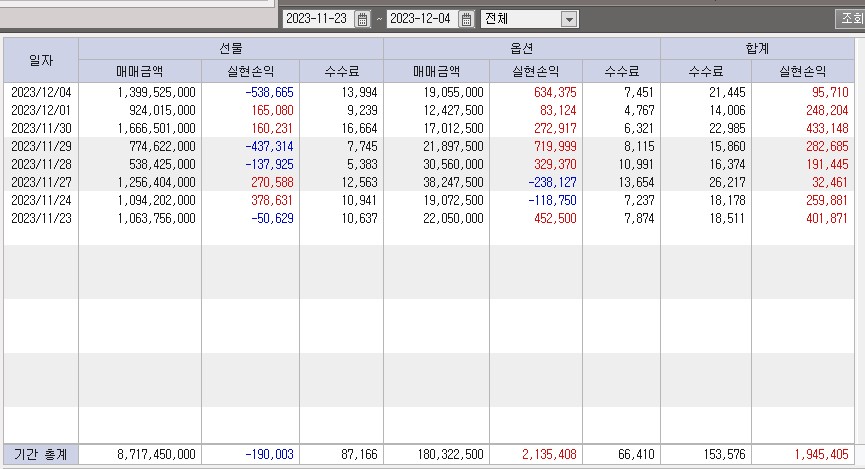The width and height of the screenshot is (865, 469).
Task: Click total profit value 248,204
Action: 827,110
